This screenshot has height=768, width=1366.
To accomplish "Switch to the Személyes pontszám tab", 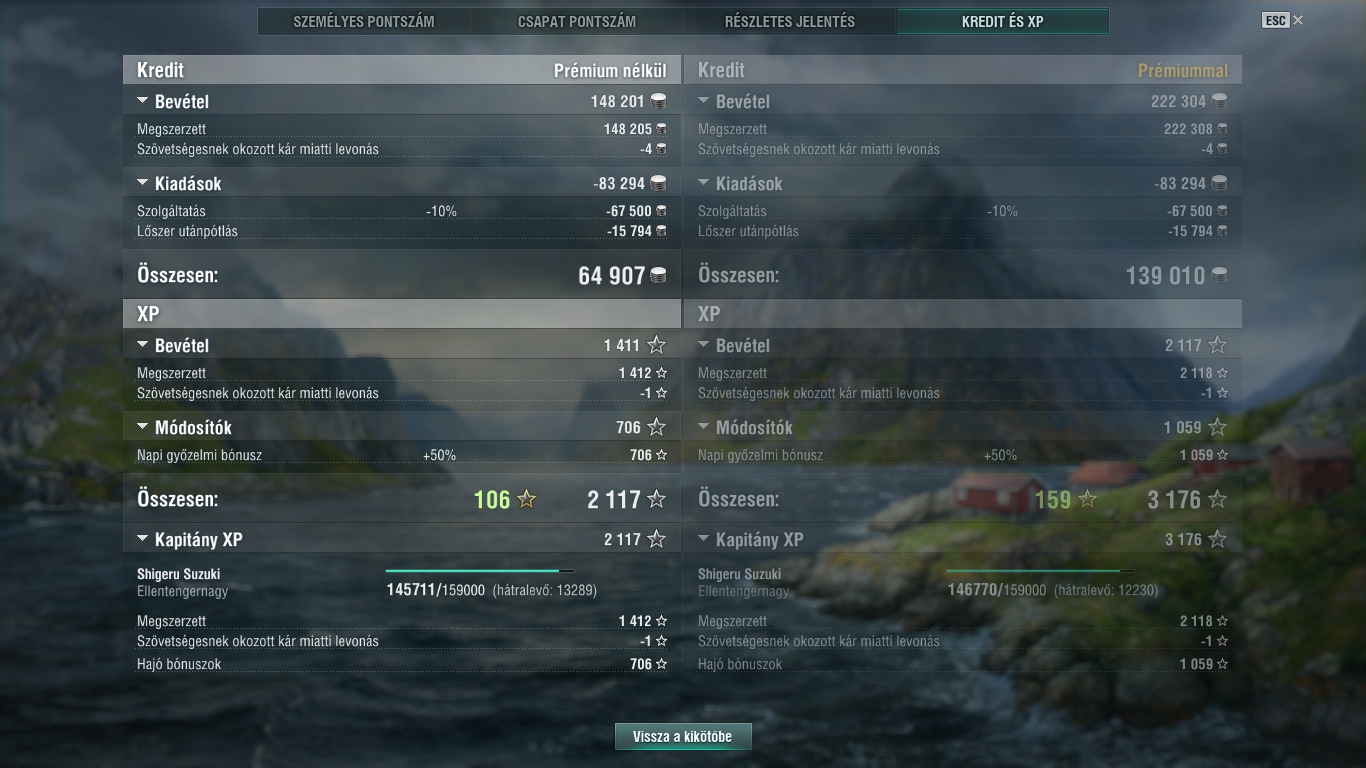I will tap(364, 21).
